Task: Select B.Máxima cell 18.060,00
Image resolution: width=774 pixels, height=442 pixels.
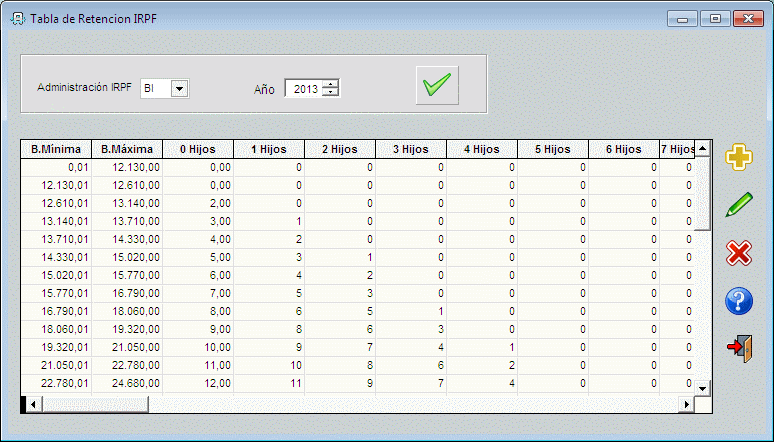Action: coord(127,311)
